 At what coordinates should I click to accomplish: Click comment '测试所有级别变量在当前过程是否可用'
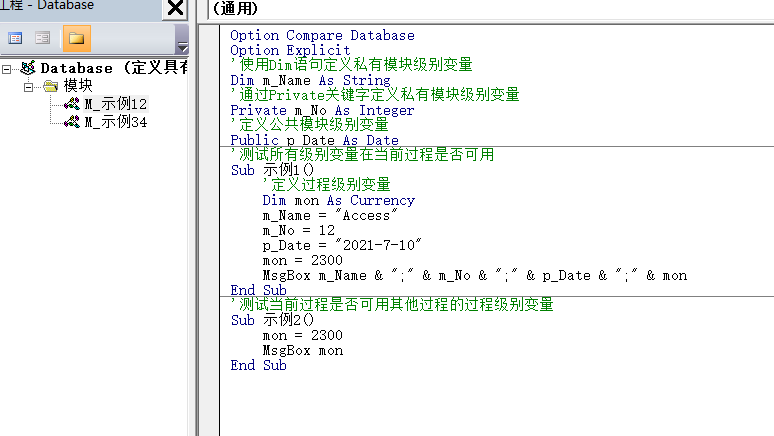362,155
